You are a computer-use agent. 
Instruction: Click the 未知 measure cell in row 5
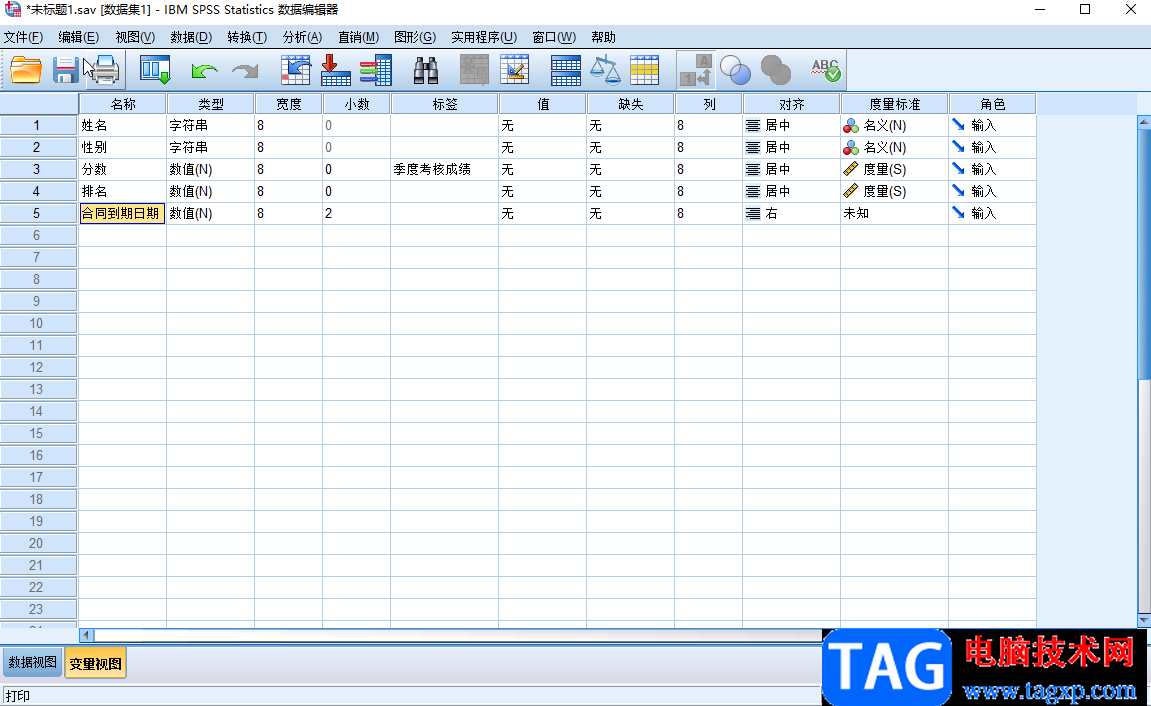pyautogui.click(x=895, y=214)
